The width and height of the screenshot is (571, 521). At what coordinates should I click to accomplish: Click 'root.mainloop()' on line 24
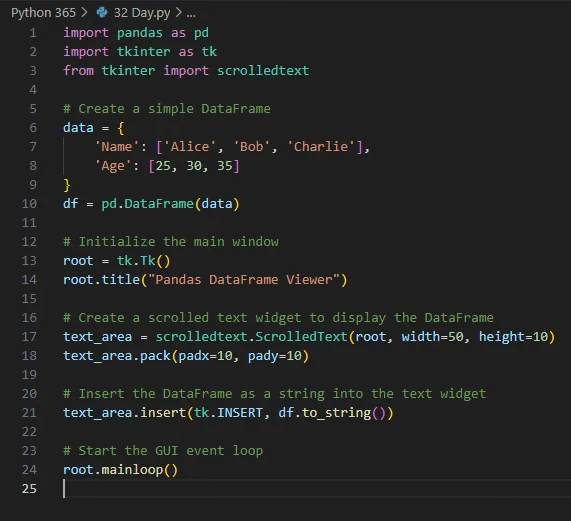pos(121,469)
